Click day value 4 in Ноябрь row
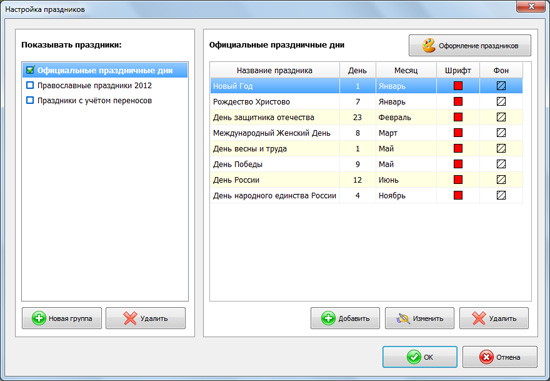 coord(357,195)
